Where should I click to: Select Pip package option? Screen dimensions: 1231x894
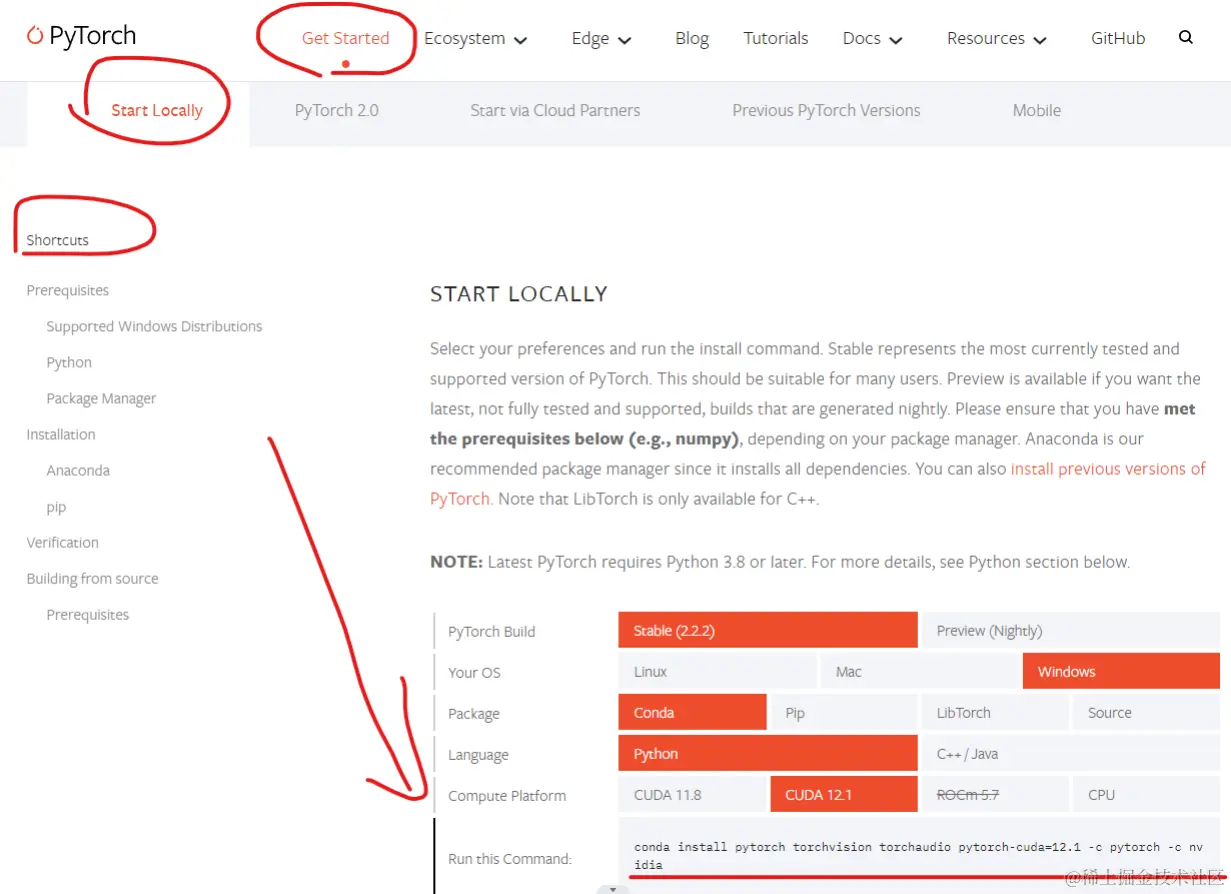[x=844, y=712]
